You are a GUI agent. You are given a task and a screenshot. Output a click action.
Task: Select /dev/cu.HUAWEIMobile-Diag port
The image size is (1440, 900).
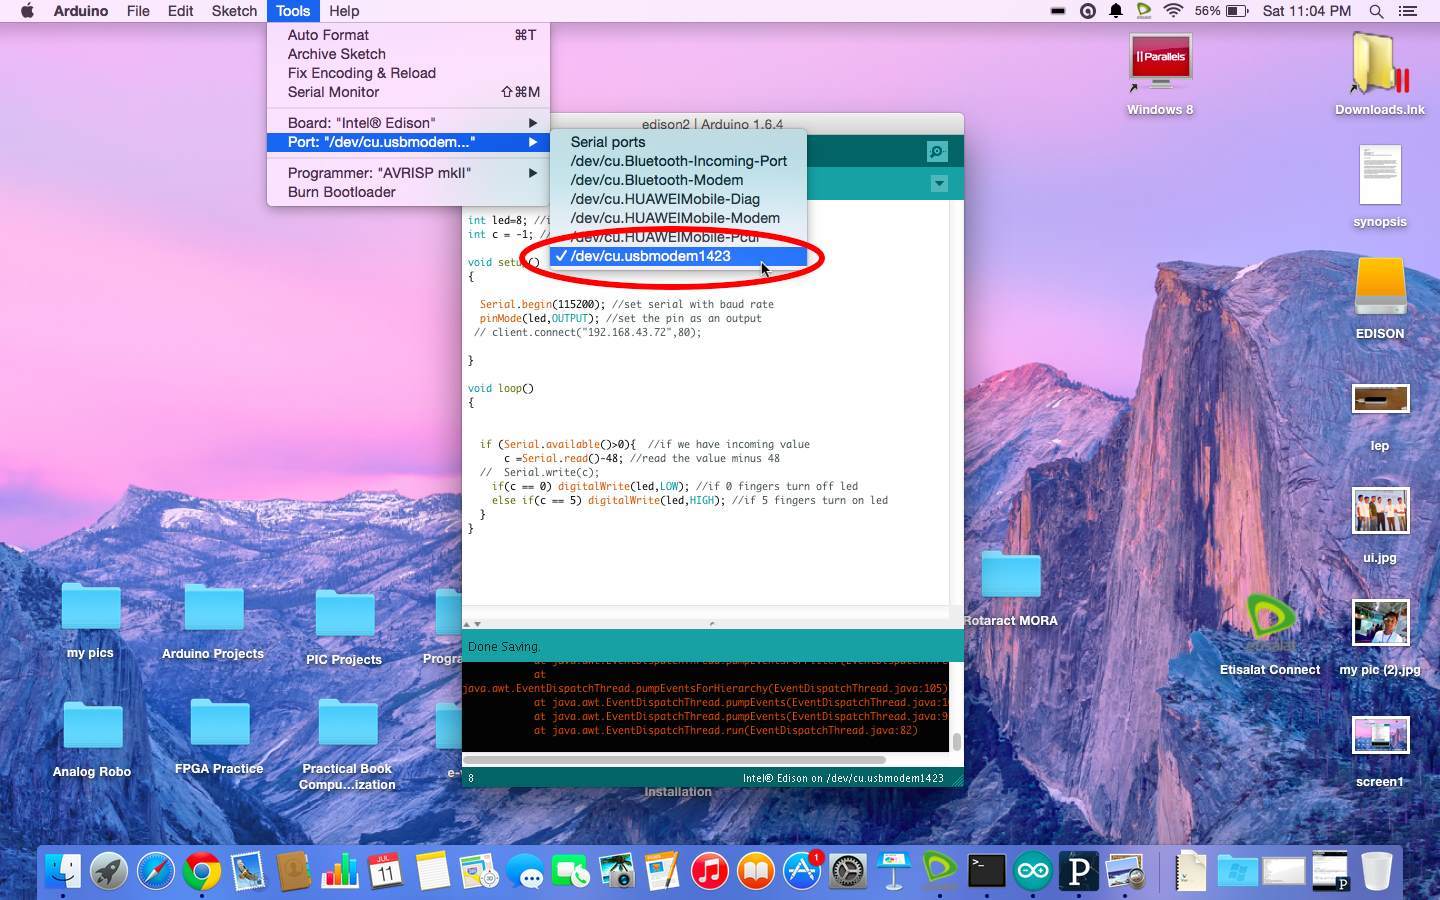tap(678, 199)
